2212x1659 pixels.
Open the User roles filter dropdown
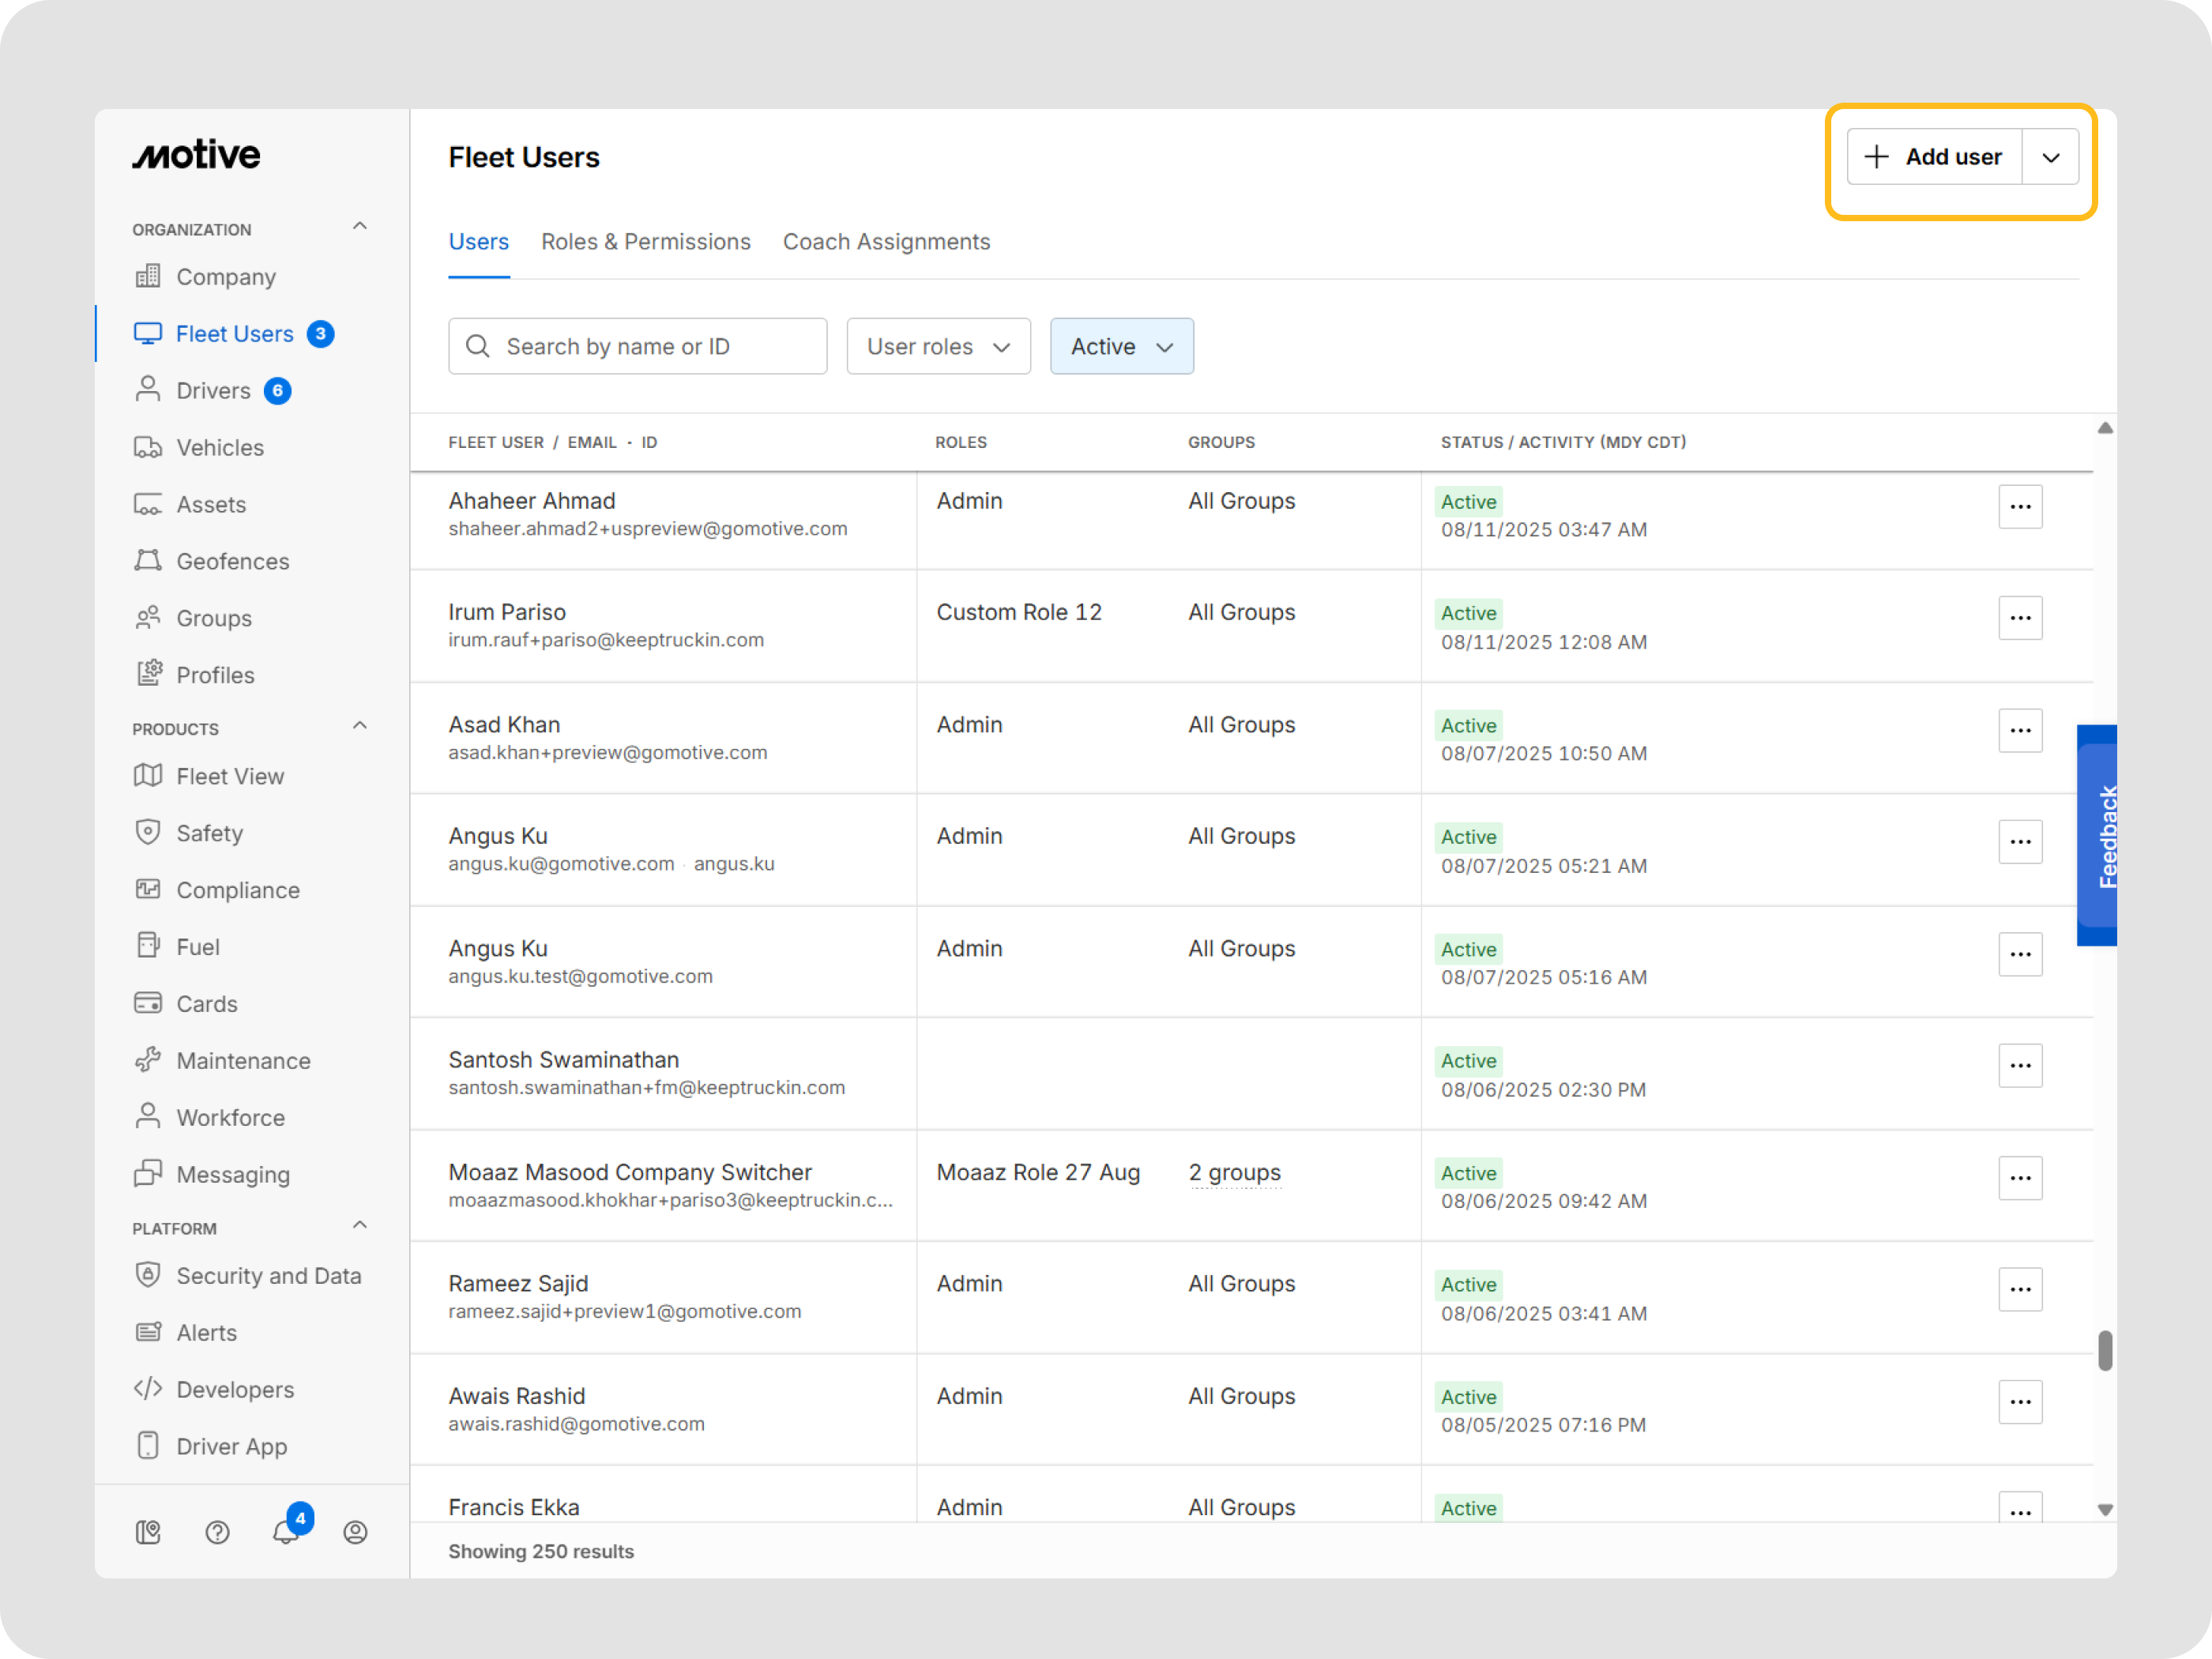point(937,346)
